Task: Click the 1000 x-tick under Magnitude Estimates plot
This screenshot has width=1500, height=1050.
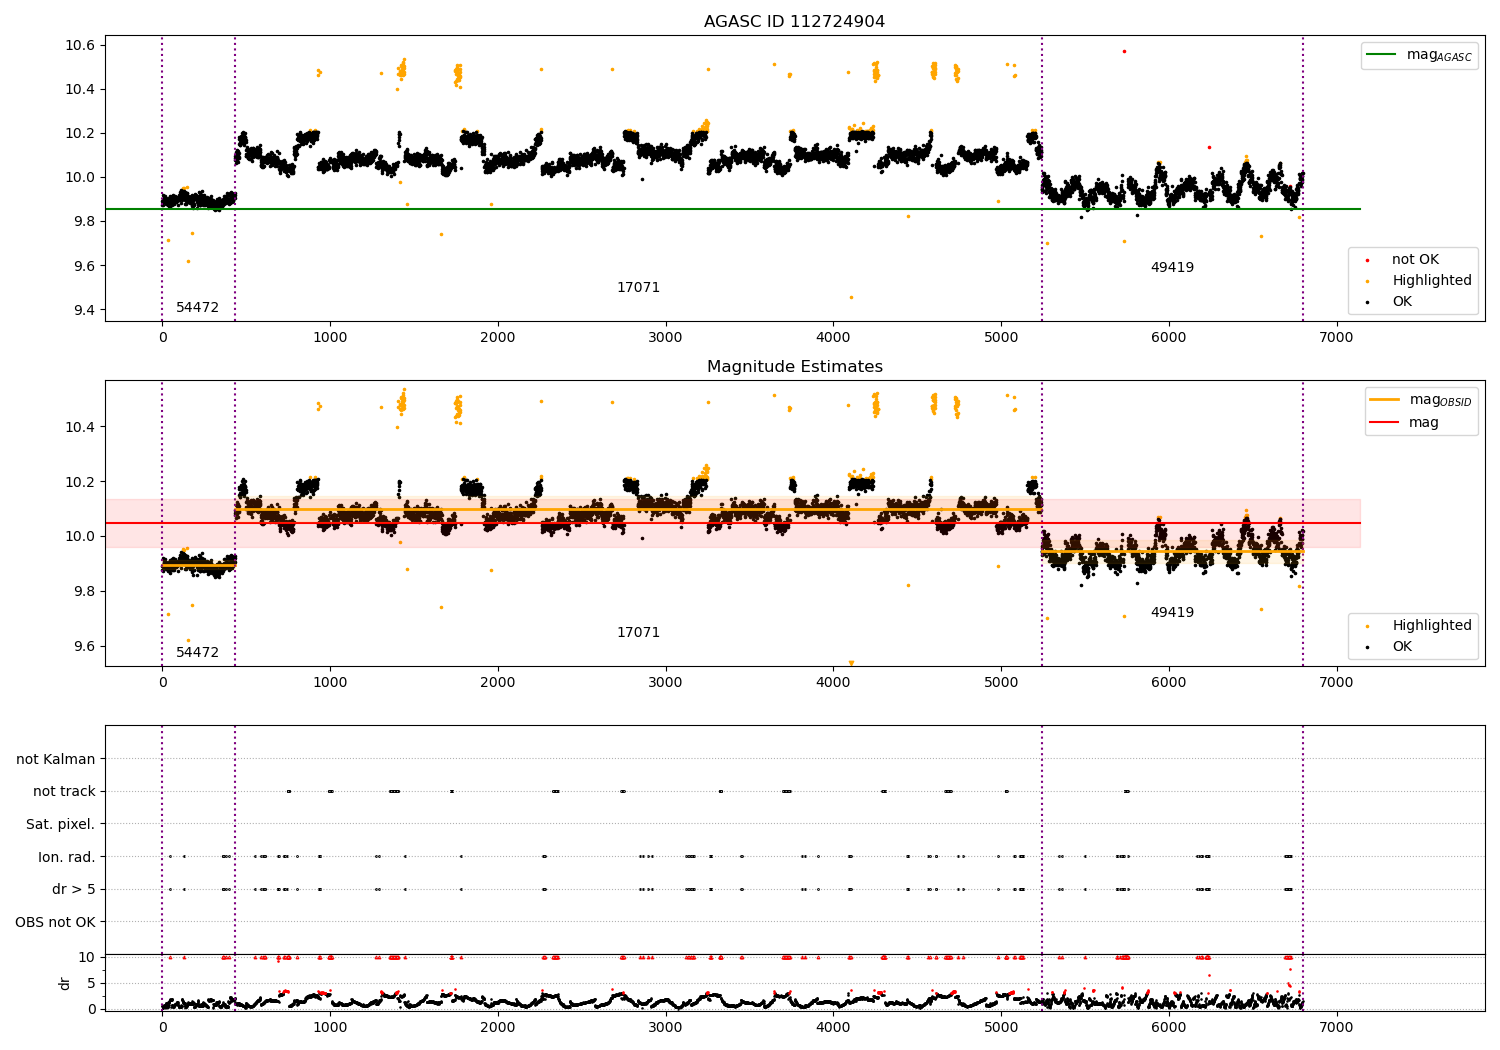Action: coord(330,683)
